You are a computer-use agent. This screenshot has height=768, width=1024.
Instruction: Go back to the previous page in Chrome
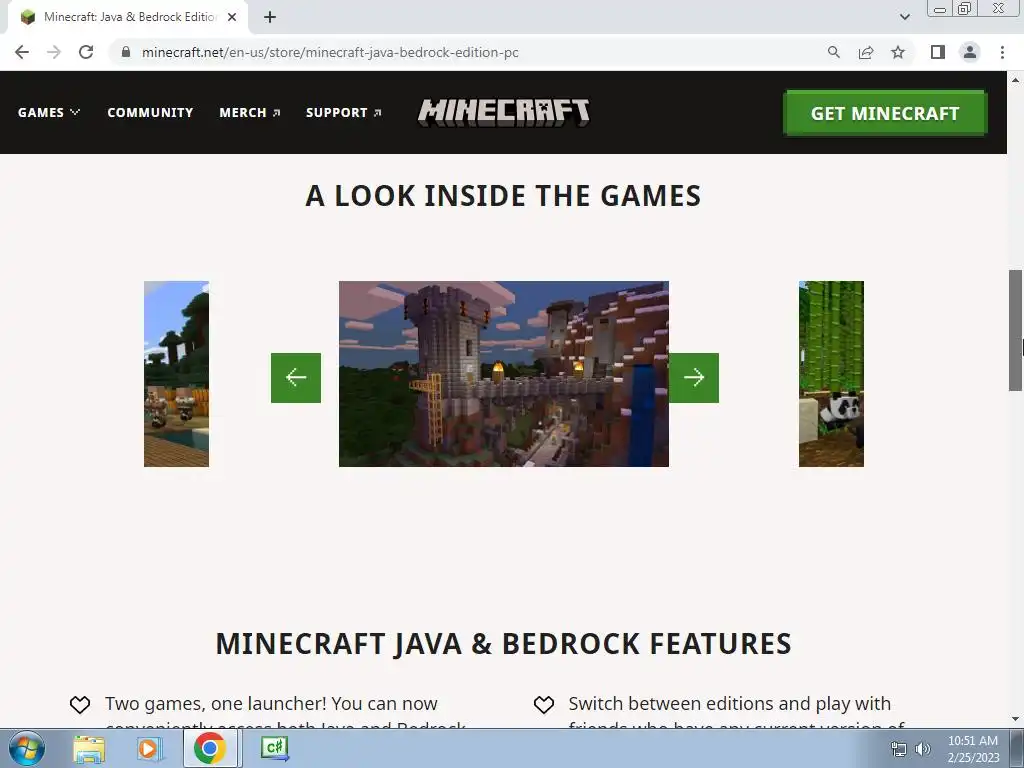(22, 52)
